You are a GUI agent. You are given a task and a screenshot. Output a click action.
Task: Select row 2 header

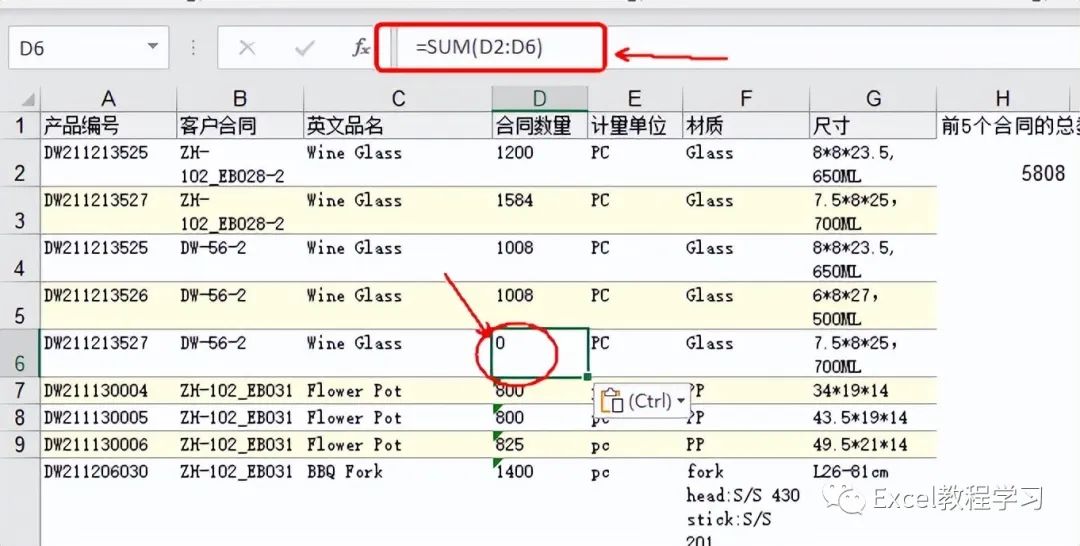[19, 164]
